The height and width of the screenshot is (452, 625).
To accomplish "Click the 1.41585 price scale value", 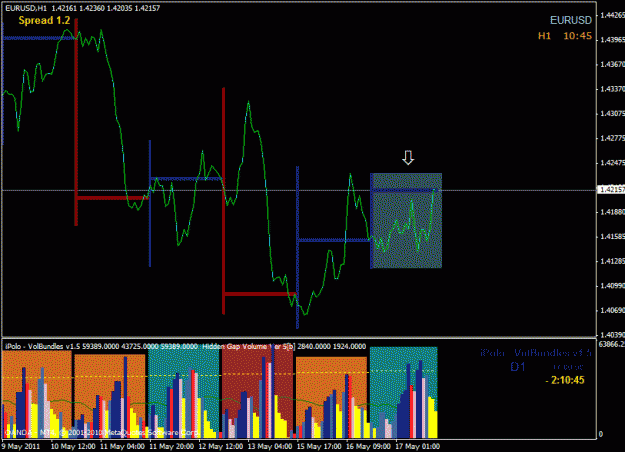I will [x=612, y=237].
